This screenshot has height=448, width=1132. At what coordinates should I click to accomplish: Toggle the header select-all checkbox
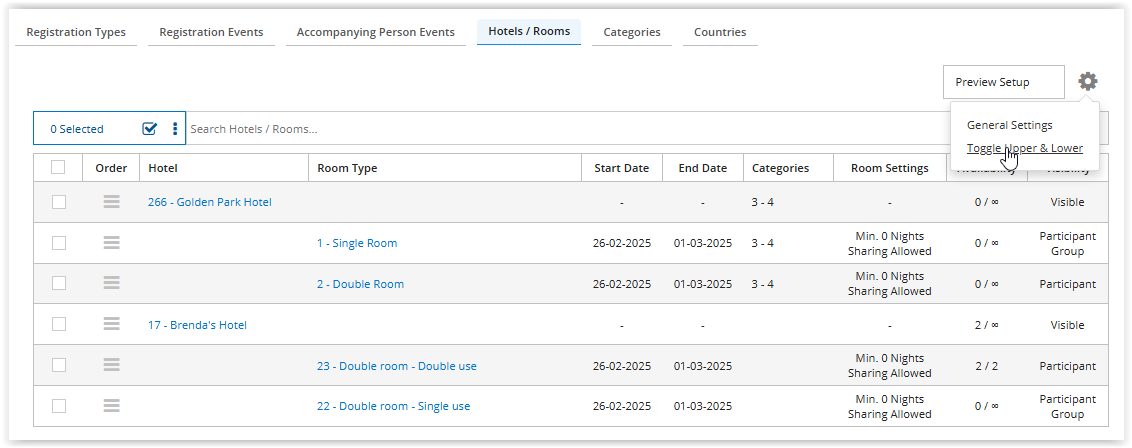pyautogui.click(x=59, y=168)
